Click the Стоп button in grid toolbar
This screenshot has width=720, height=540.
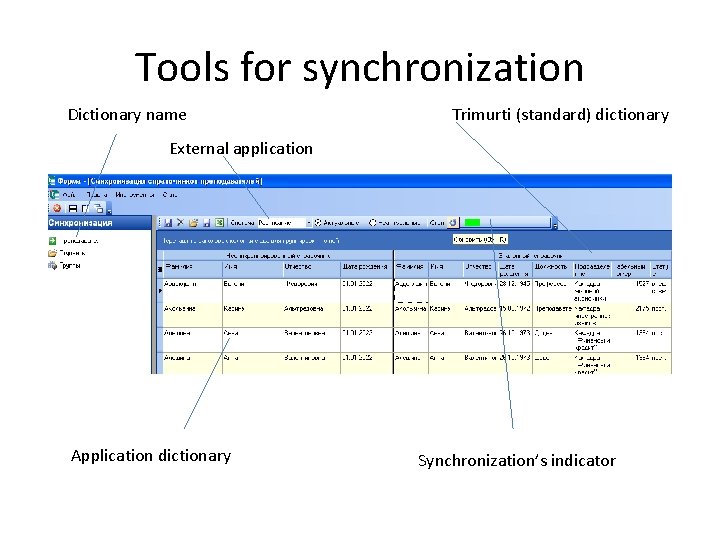click(437, 223)
